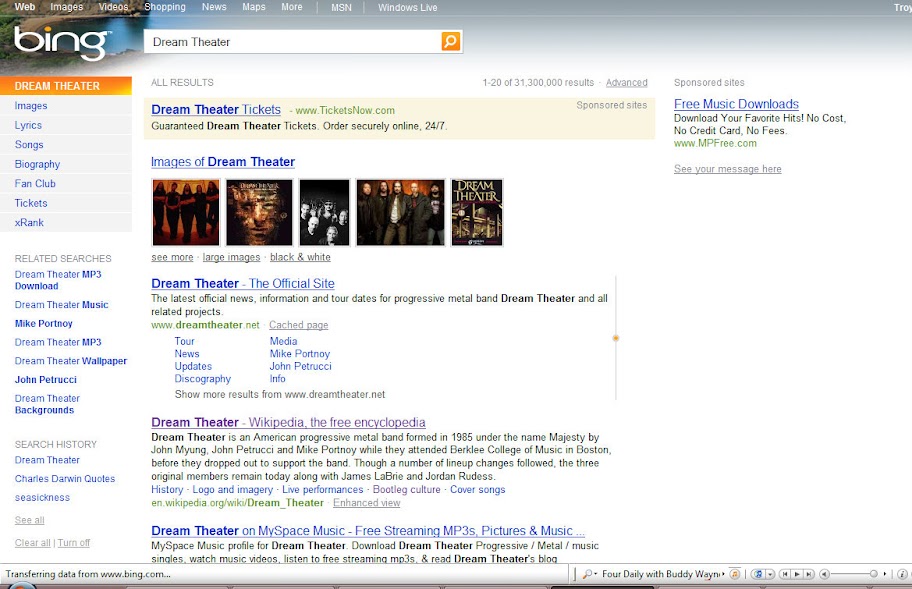
Task: Open the Advanced search link
Action: 626,83
